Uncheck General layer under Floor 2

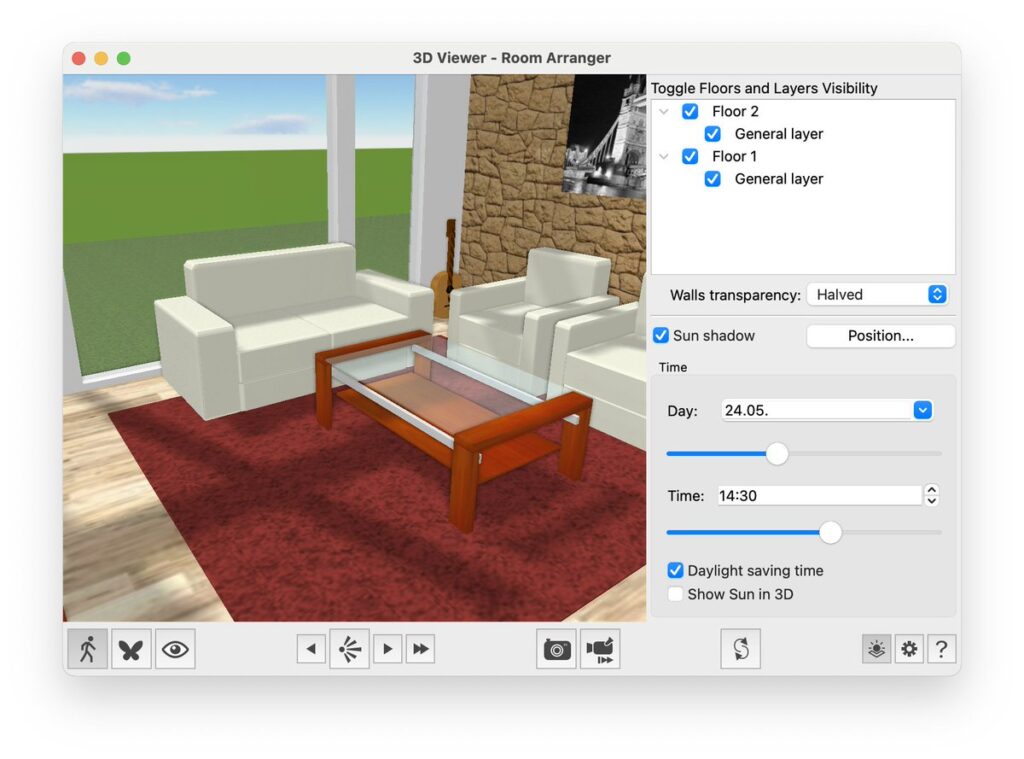coord(713,134)
